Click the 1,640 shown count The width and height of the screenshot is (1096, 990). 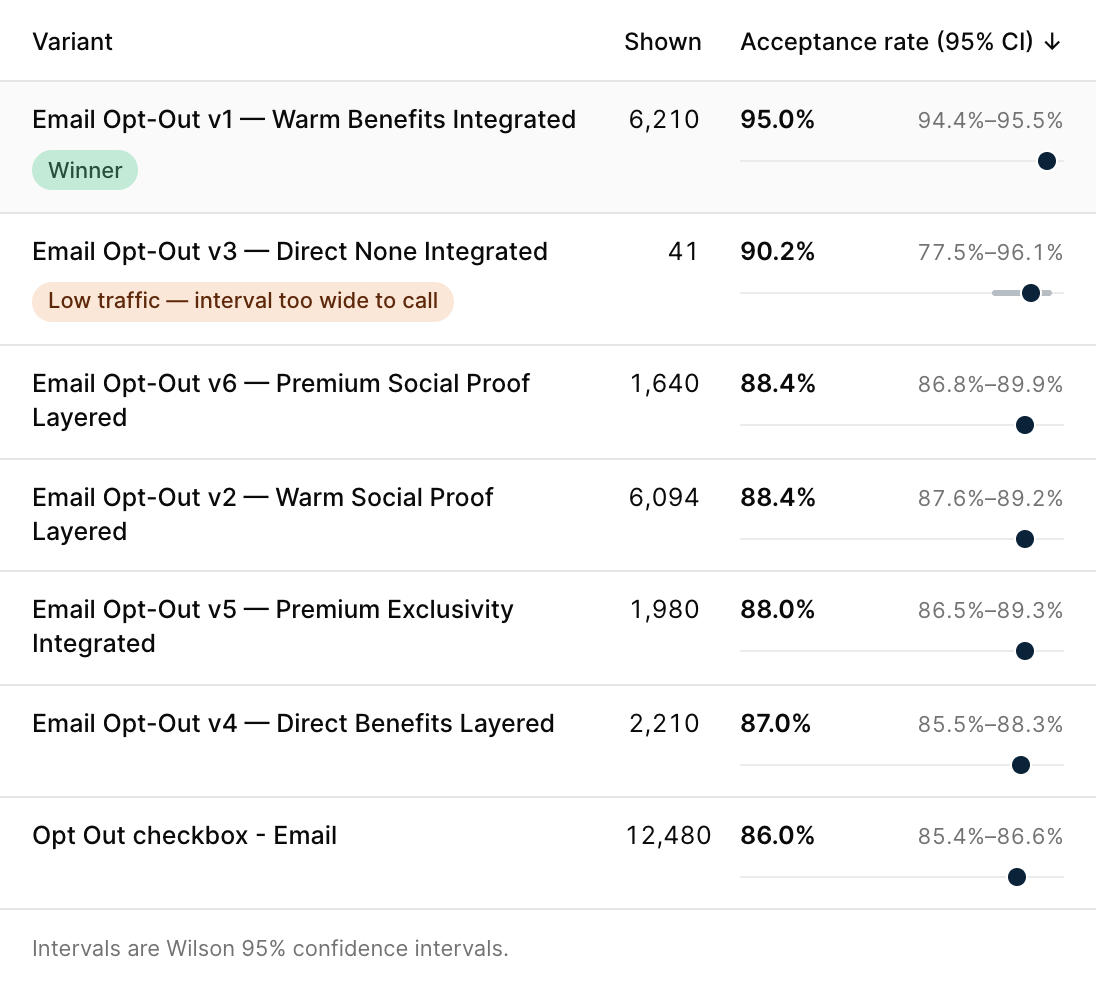[x=664, y=384]
